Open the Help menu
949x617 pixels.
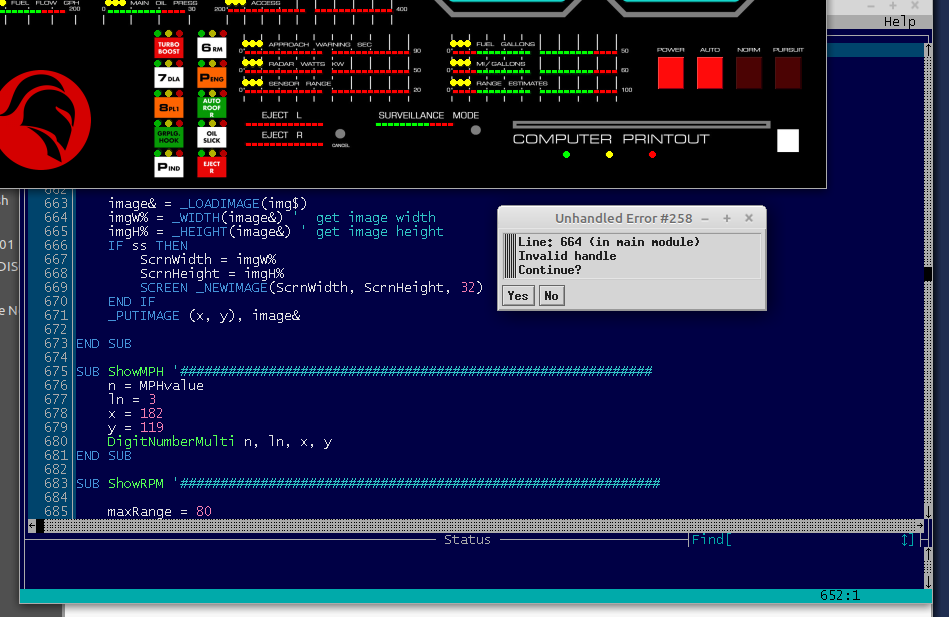click(x=899, y=21)
